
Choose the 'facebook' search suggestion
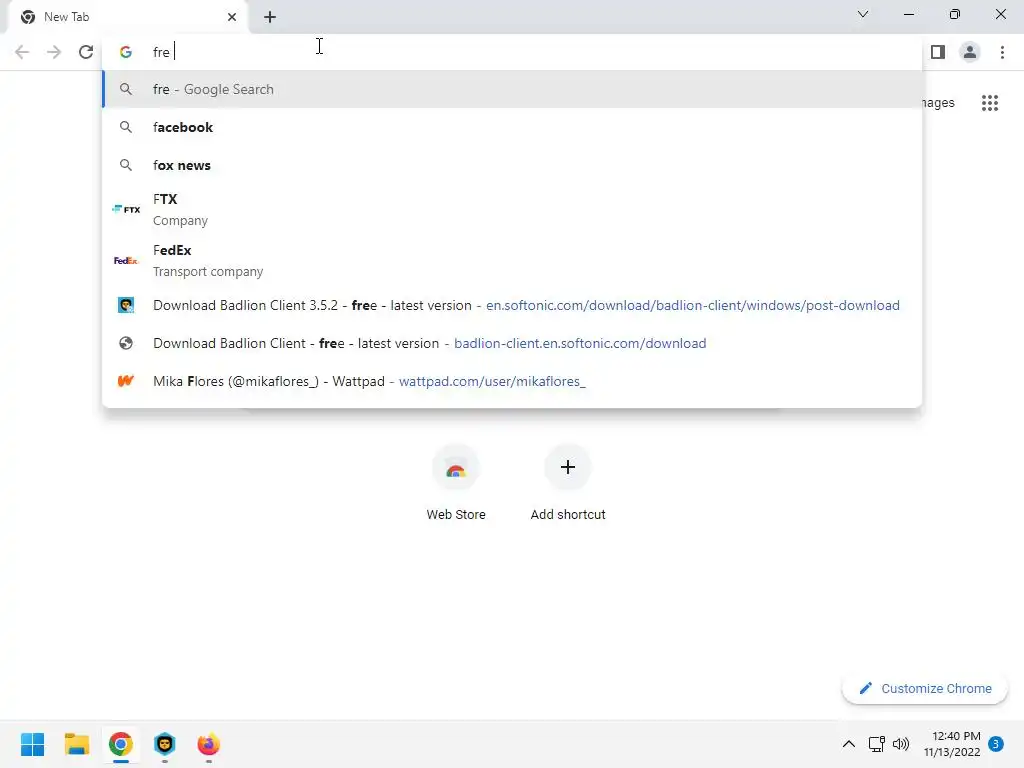pyautogui.click(x=512, y=127)
